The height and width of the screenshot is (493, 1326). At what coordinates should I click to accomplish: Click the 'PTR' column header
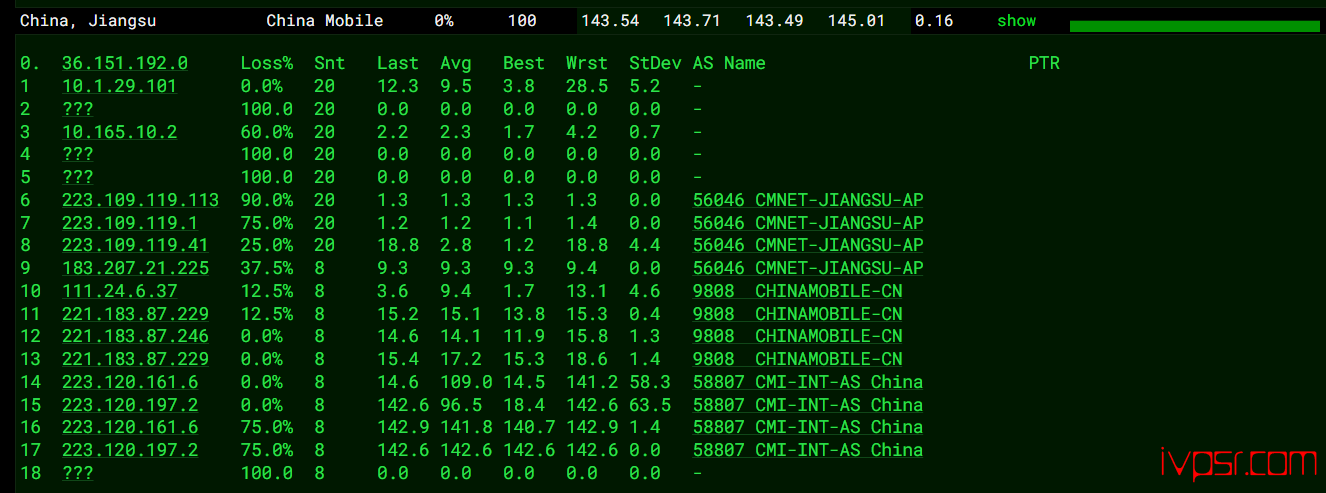(1044, 63)
